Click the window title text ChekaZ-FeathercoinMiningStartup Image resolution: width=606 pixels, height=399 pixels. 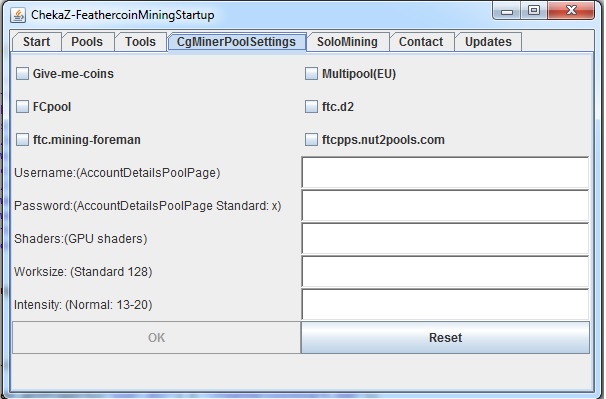coord(123,15)
